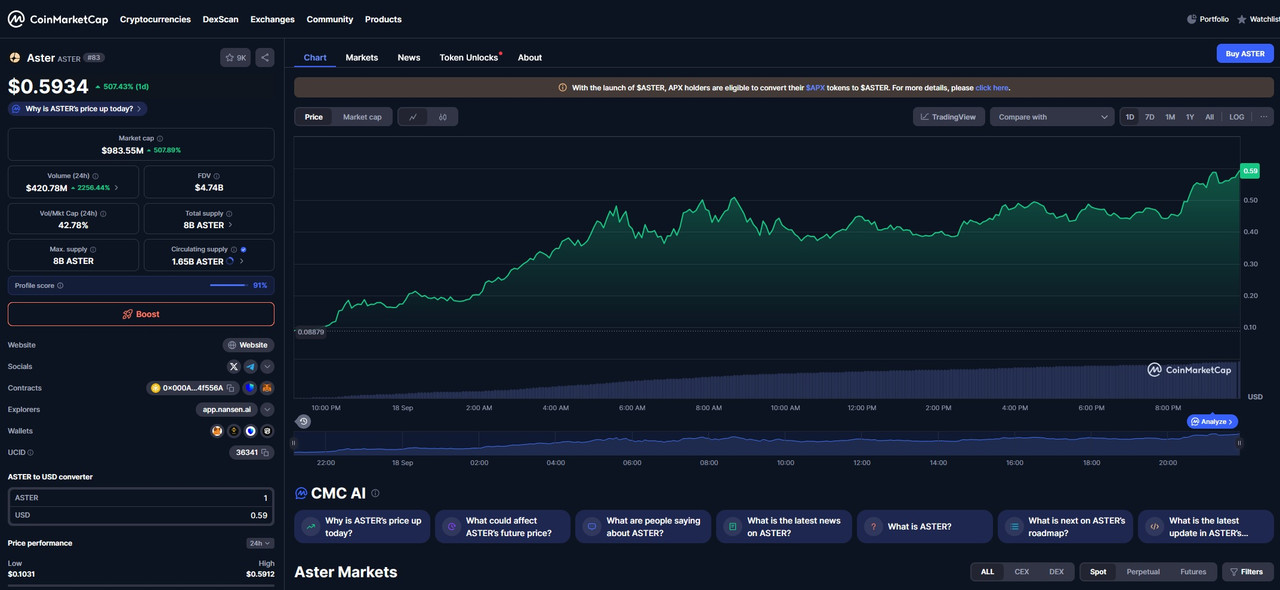The width and height of the screenshot is (1280, 590).
Task: Click the first wallet icon in Wallets row
Action: 217,431
